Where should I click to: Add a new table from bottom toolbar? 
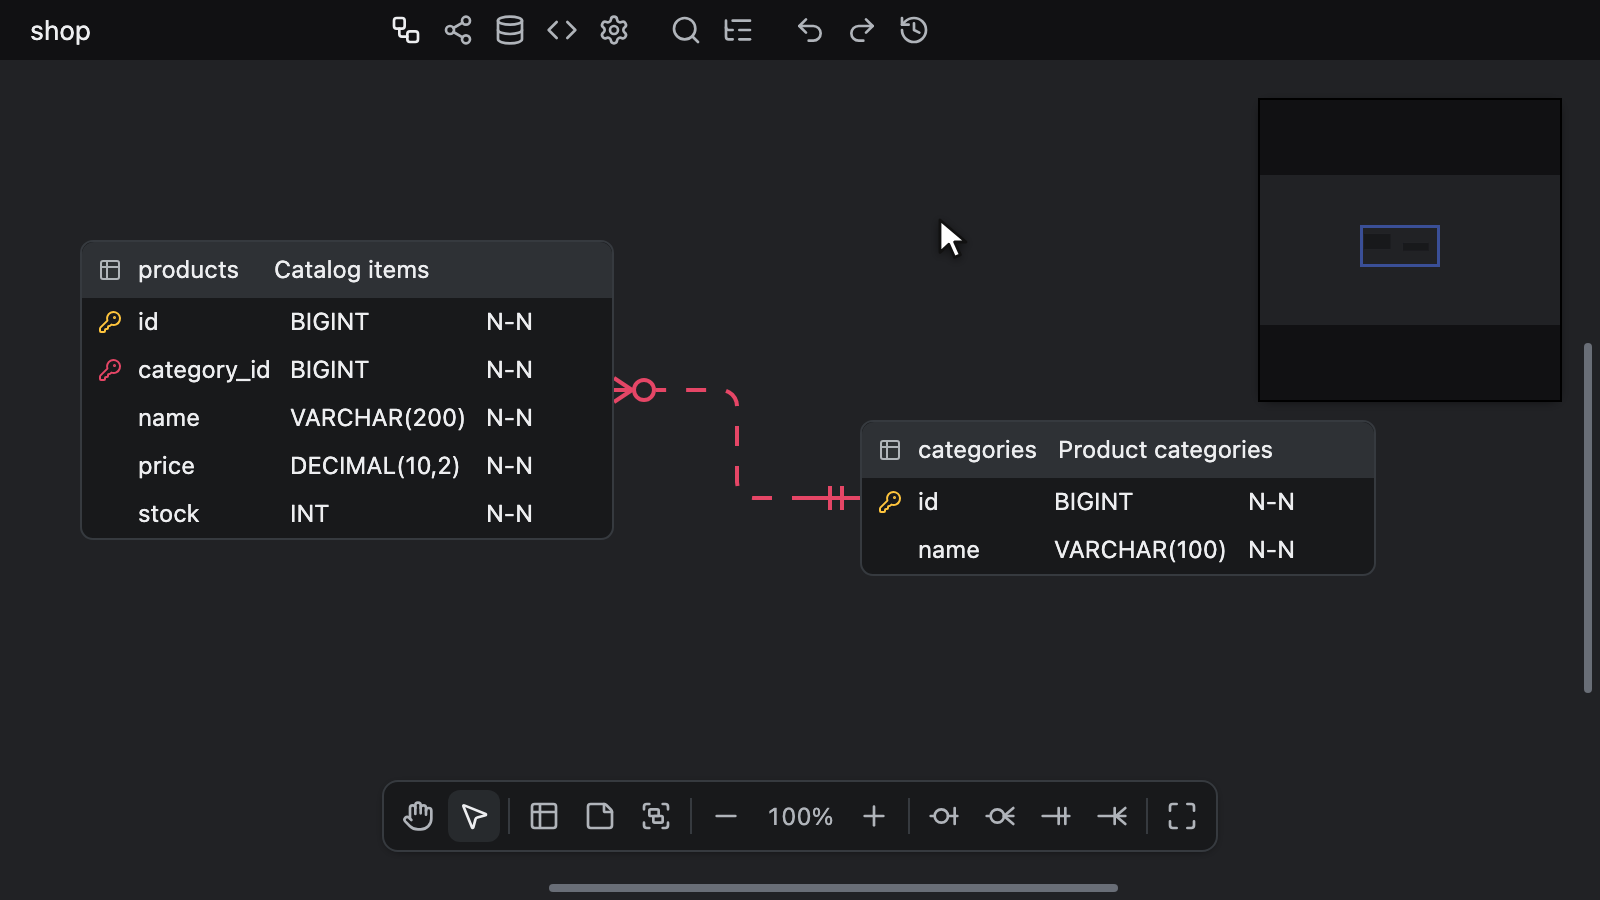click(x=544, y=816)
